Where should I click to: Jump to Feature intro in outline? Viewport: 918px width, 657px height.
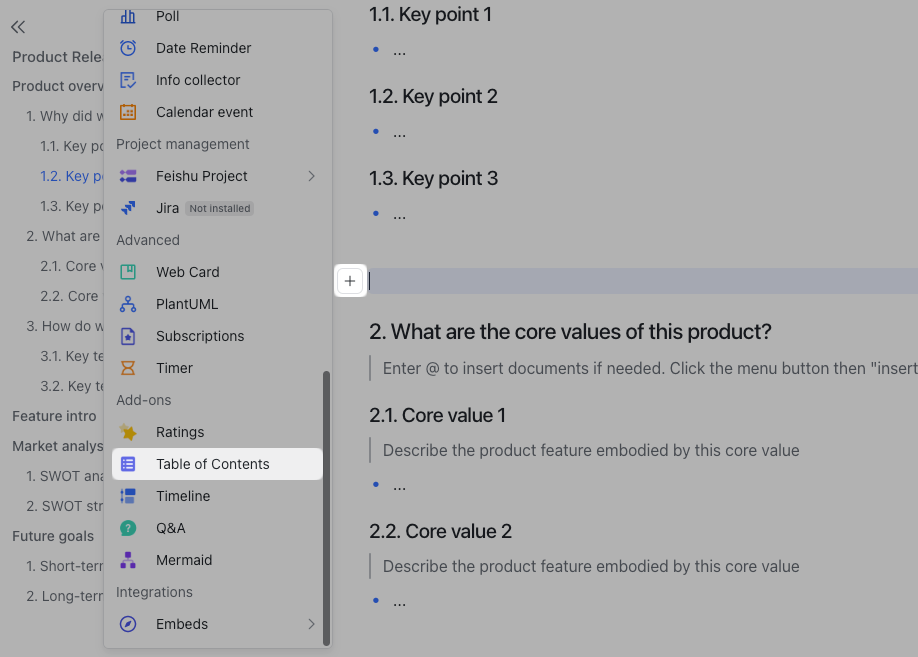click(54, 416)
